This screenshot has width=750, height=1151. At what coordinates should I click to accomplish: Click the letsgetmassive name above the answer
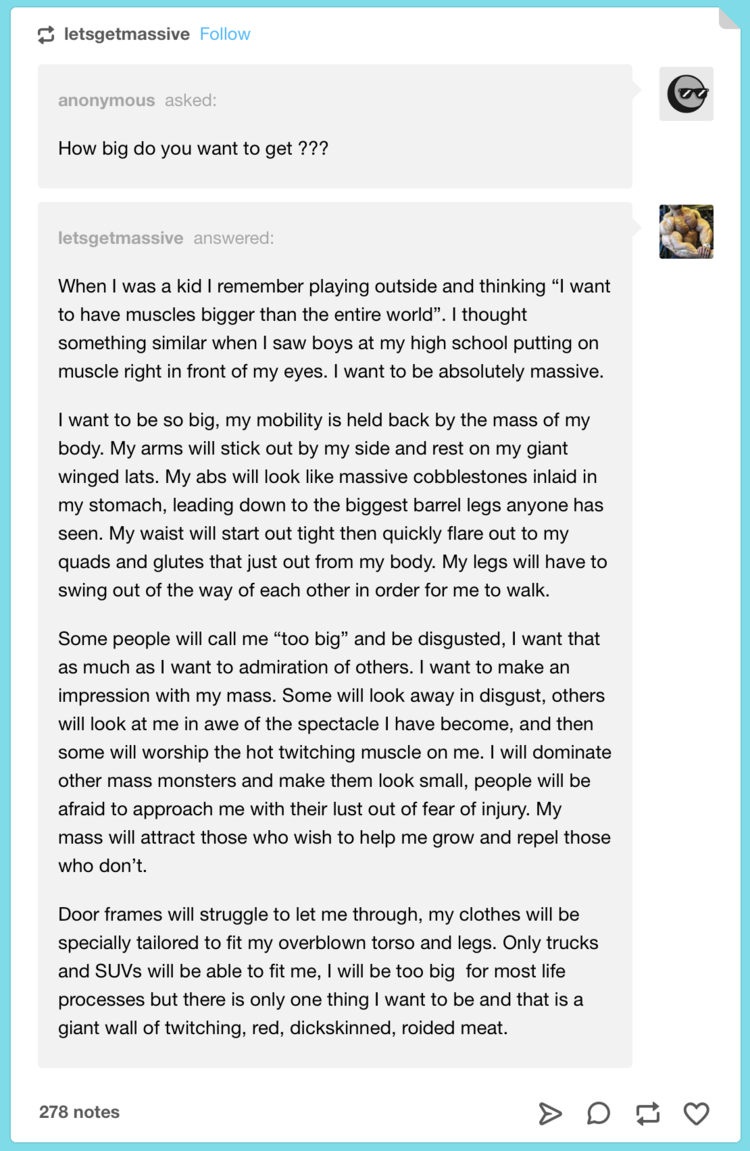[120, 238]
